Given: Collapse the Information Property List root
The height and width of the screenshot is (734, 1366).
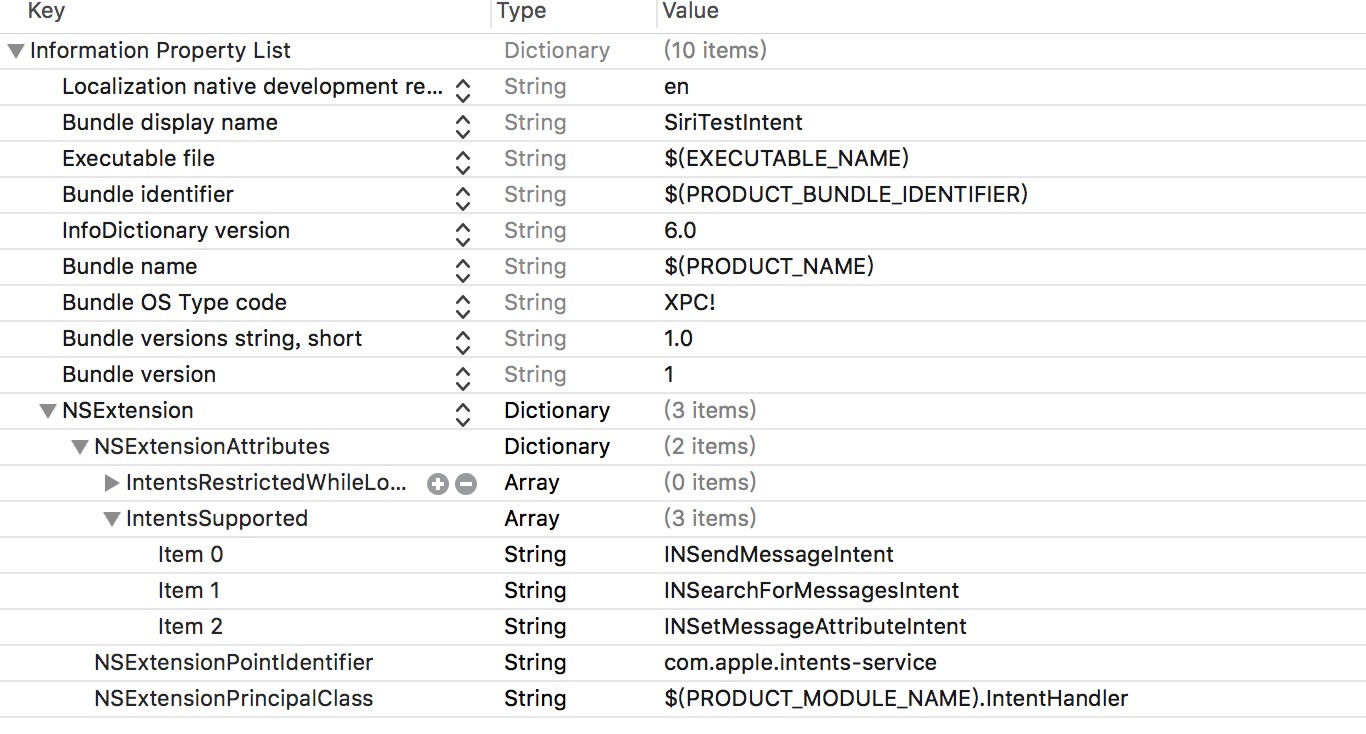Looking at the screenshot, I should point(16,51).
